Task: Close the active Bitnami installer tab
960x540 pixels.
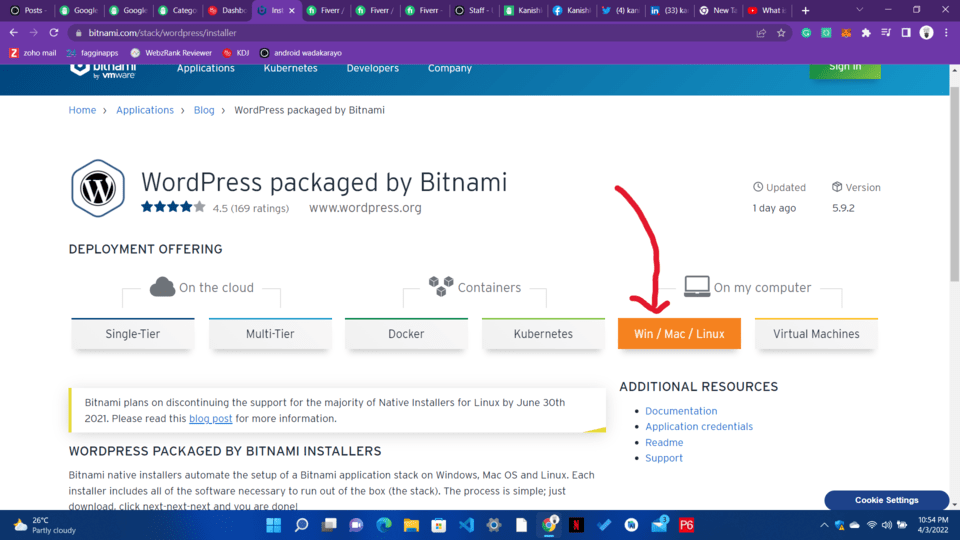Action: pos(292,10)
